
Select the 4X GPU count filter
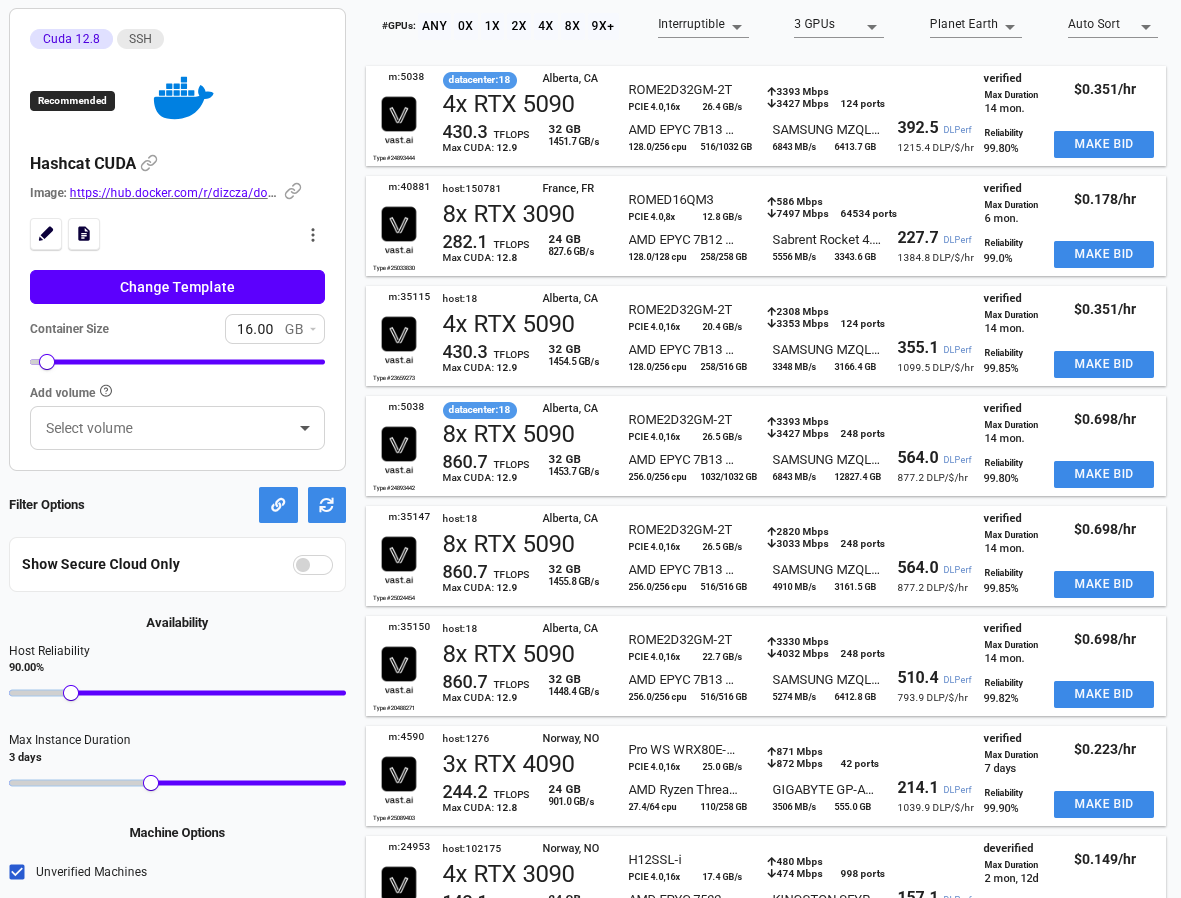(545, 26)
